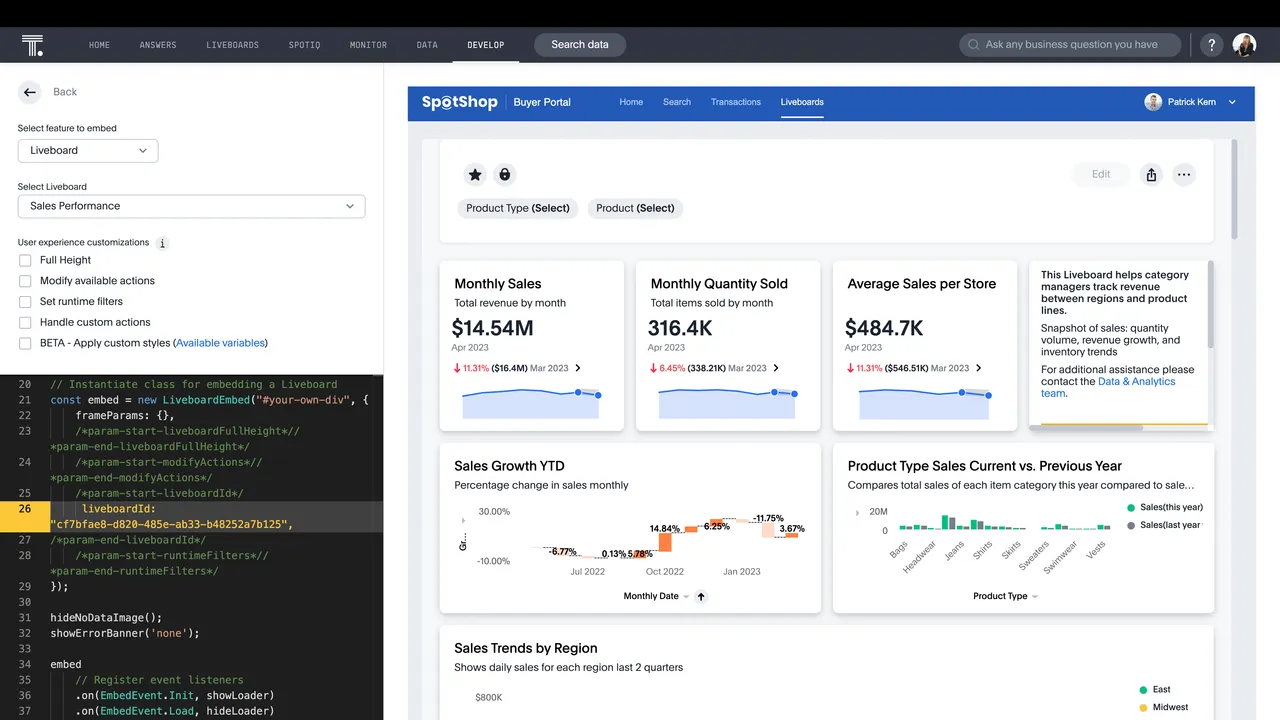Open Home tab in SpotShop portal
Viewport: 1280px width, 720px height.
click(x=631, y=102)
